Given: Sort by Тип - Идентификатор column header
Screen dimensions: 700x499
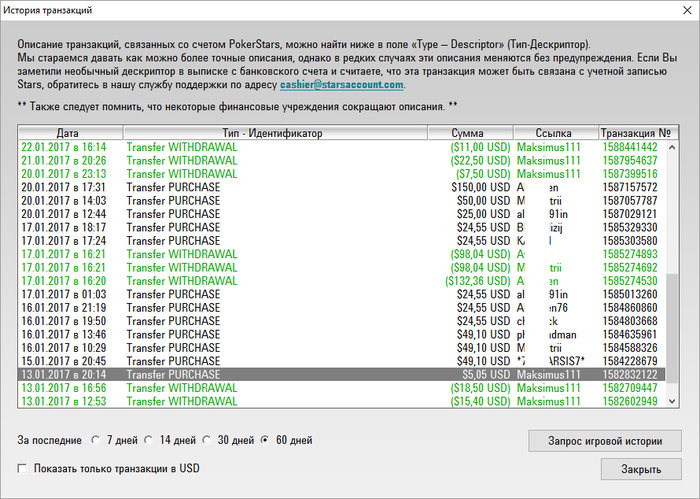Looking at the screenshot, I should [275, 133].
